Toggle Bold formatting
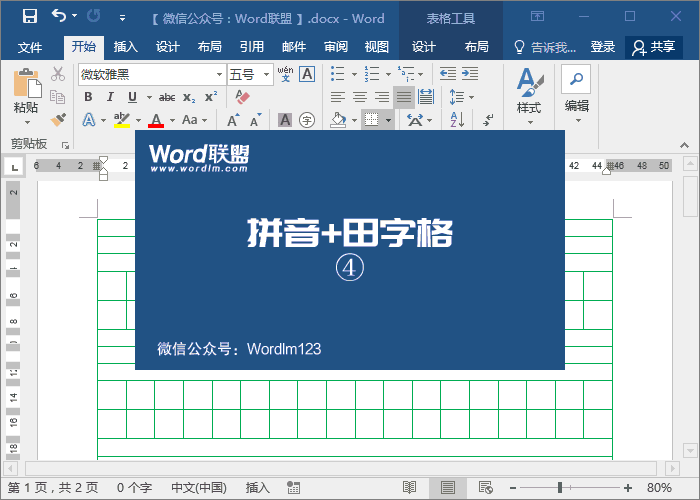Image resolution: width=700 pixels, height=500 pixels. click(88, 97)
